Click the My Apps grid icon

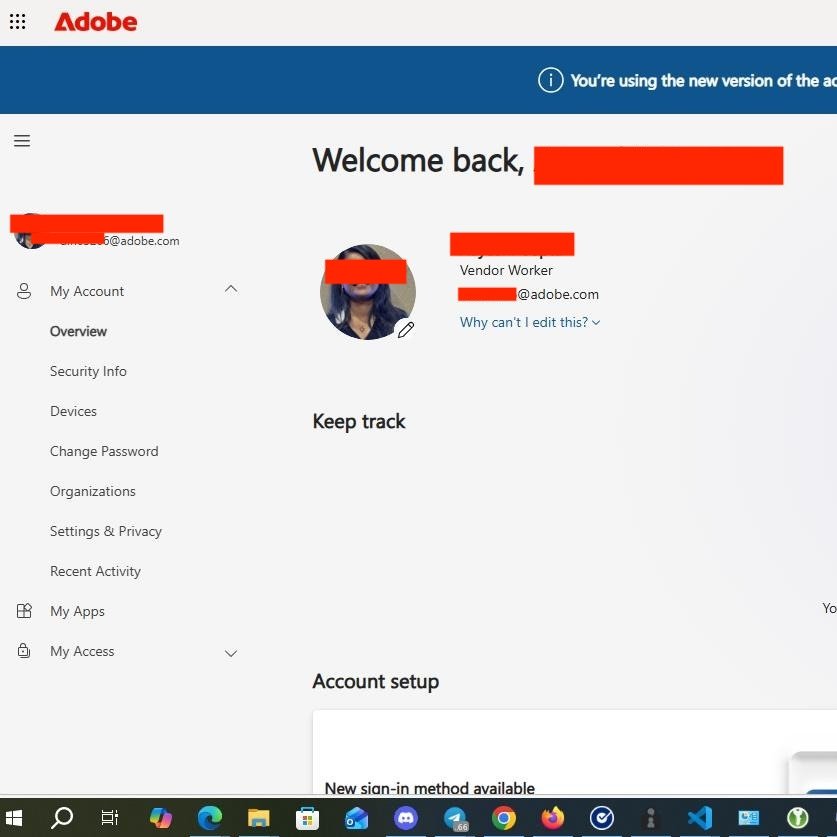tap(24, 611)
